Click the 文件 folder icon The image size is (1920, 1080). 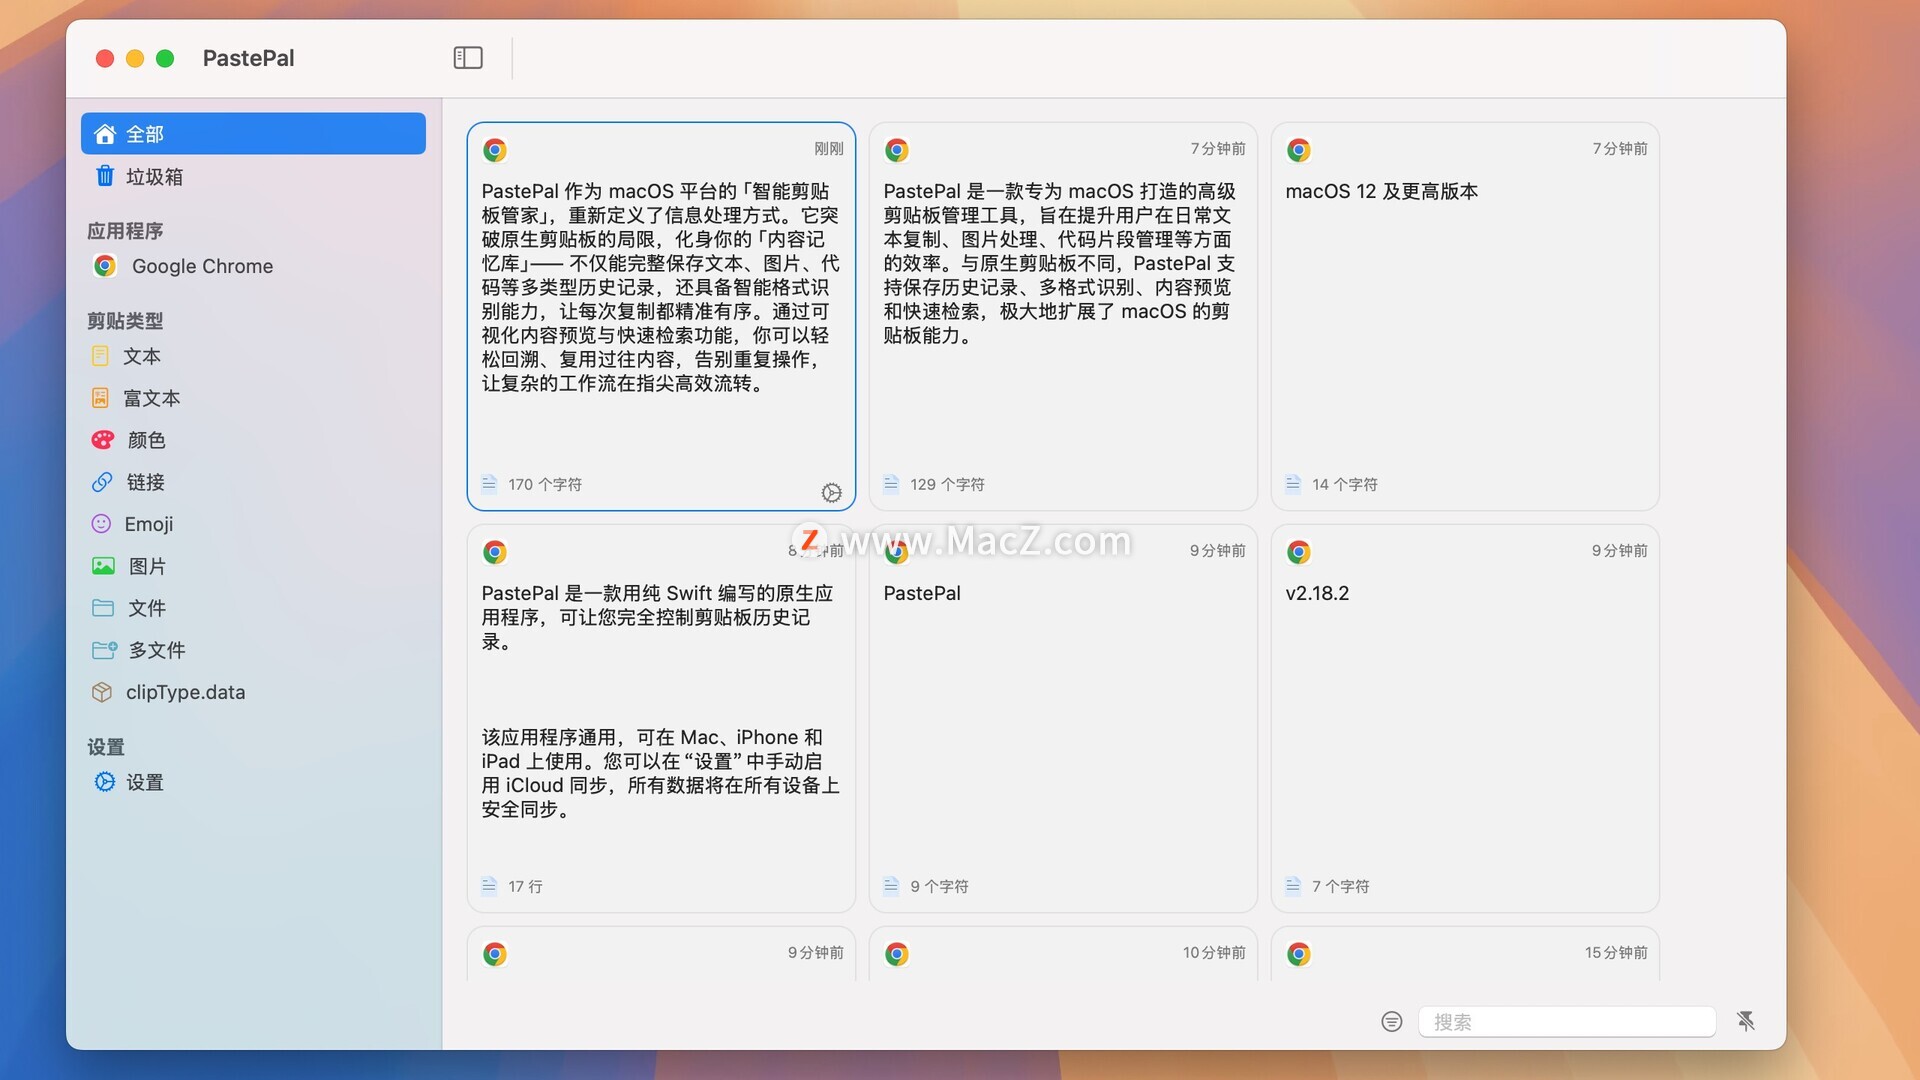103,608
